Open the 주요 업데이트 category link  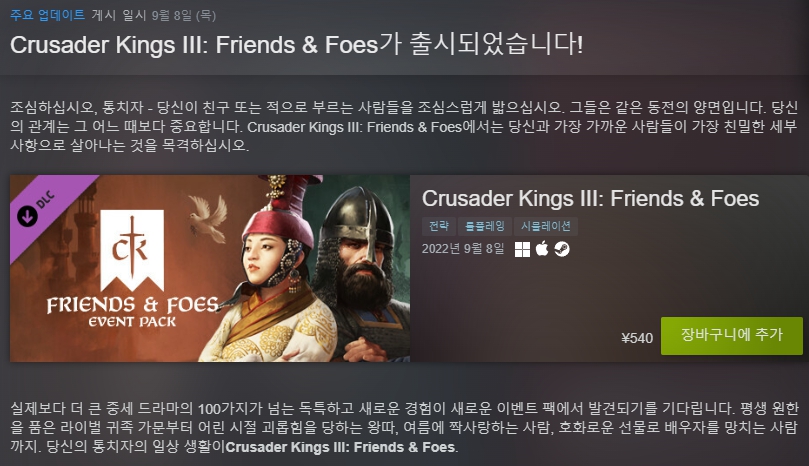pyautogui.click(x=47, y=15)
